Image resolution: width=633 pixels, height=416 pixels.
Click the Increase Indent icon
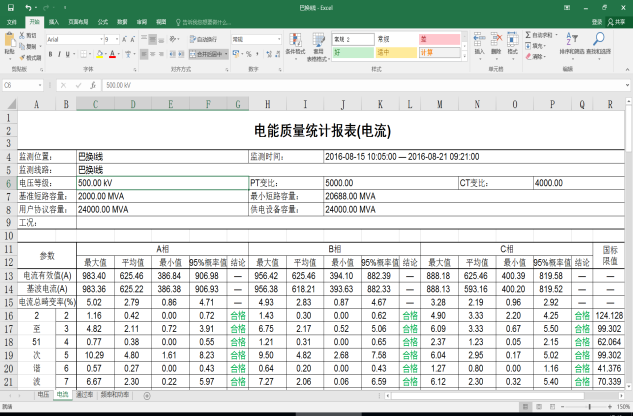(x=181, y=54)
